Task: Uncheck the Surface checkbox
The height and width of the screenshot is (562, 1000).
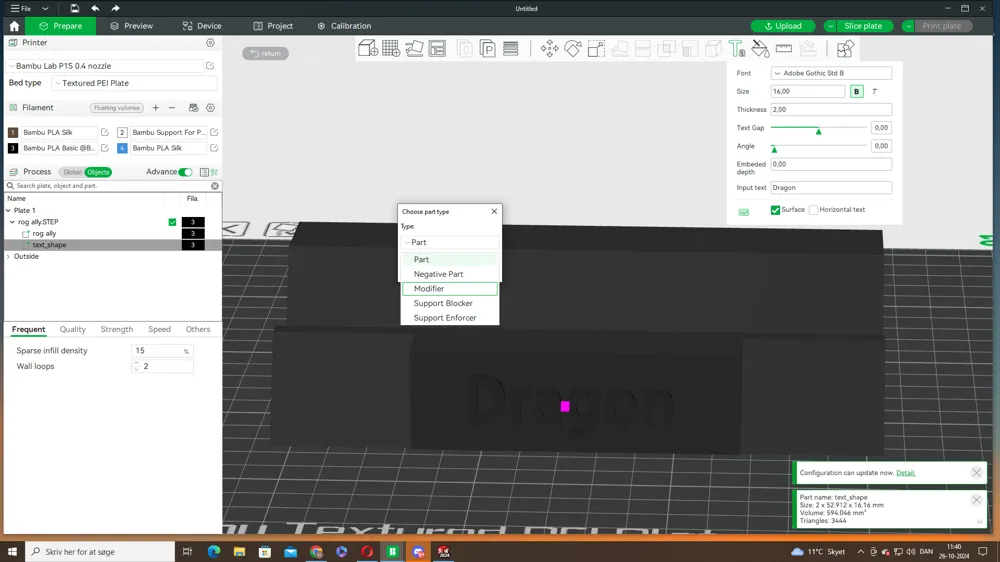Action: (x=776, y=210)
